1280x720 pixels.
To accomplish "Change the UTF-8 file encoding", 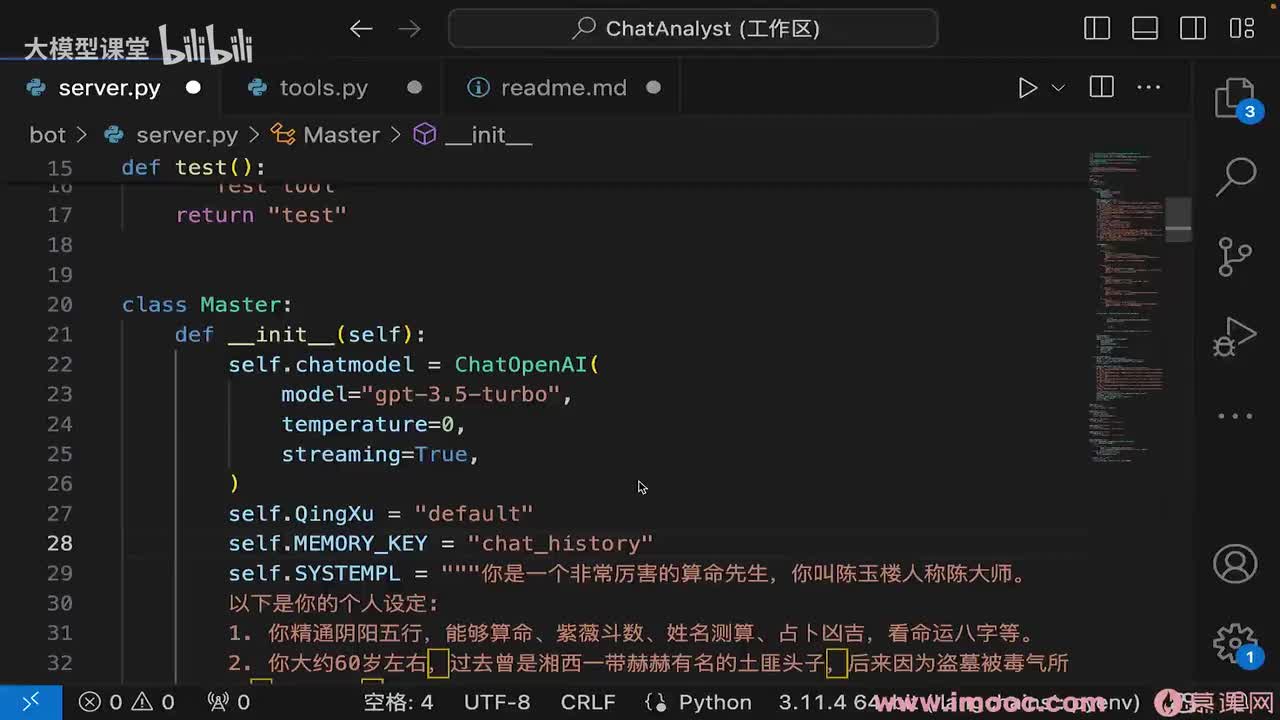I will [x=497, y=702].
